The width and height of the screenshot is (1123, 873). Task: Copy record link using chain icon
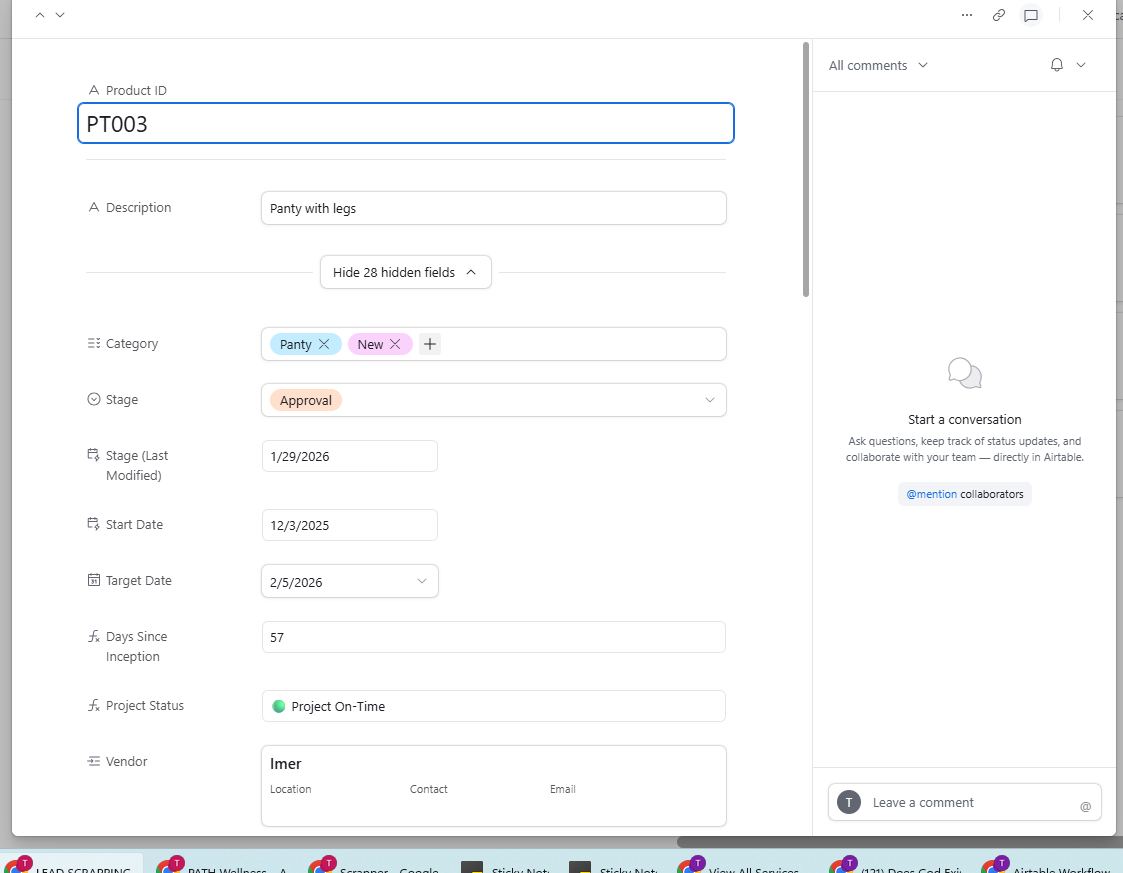pos(998,15)
